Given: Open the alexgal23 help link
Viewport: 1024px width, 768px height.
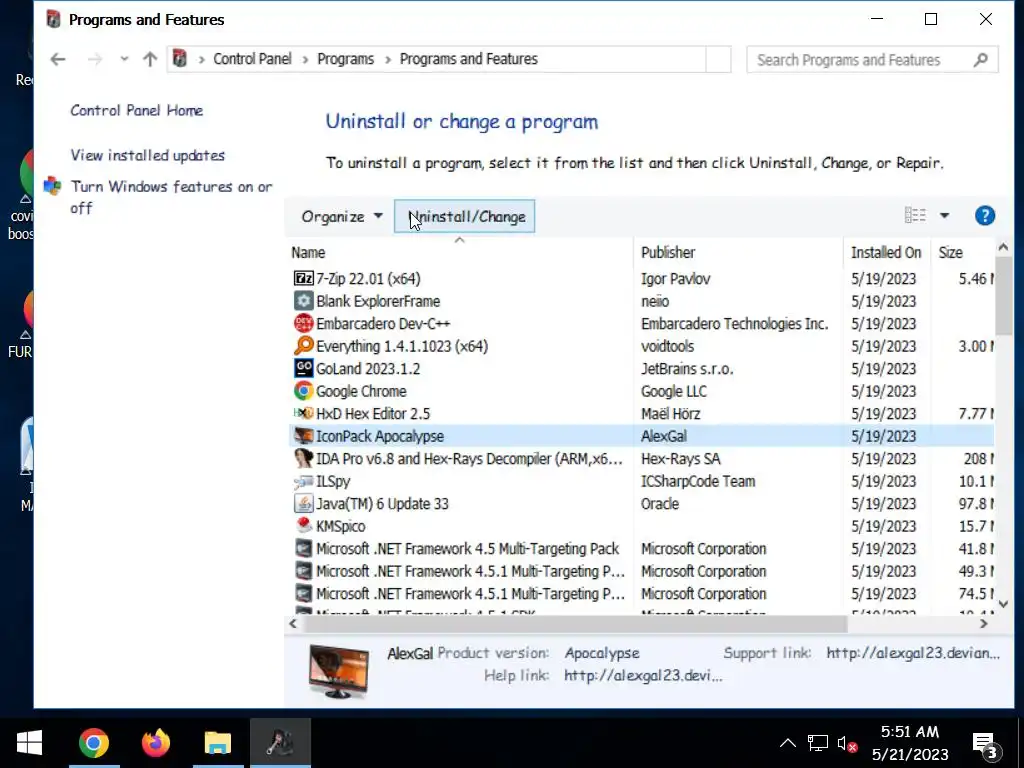Looking at the screenshot, I should 643,676.
